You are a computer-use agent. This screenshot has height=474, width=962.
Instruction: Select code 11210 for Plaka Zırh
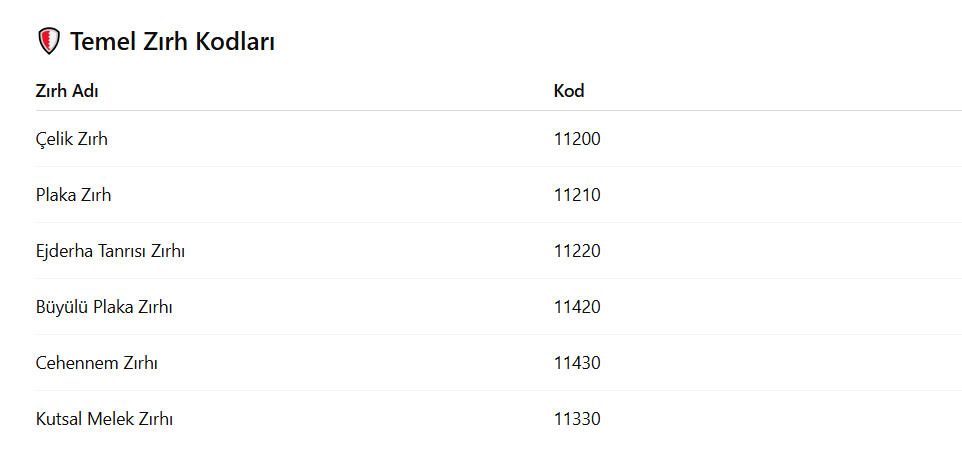pos(577,196)
